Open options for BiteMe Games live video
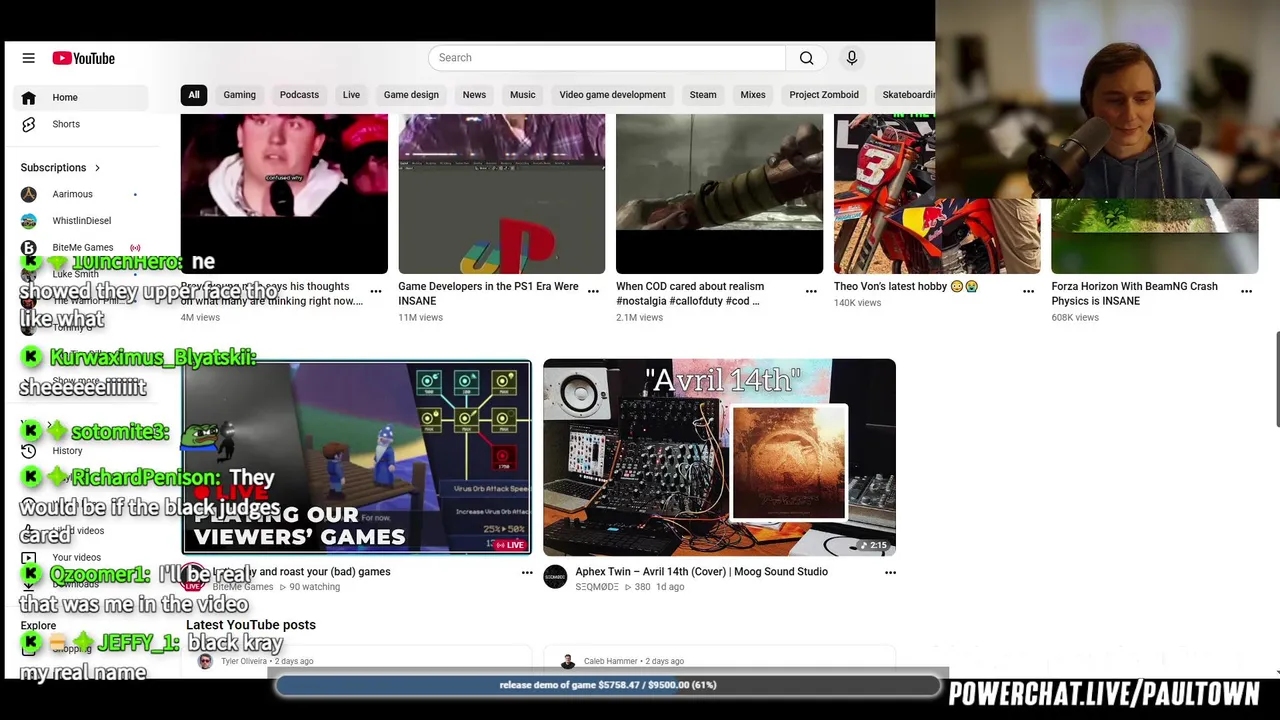Image resolution: width=1280 pixels, height=720 pixels. coord(527,572)
